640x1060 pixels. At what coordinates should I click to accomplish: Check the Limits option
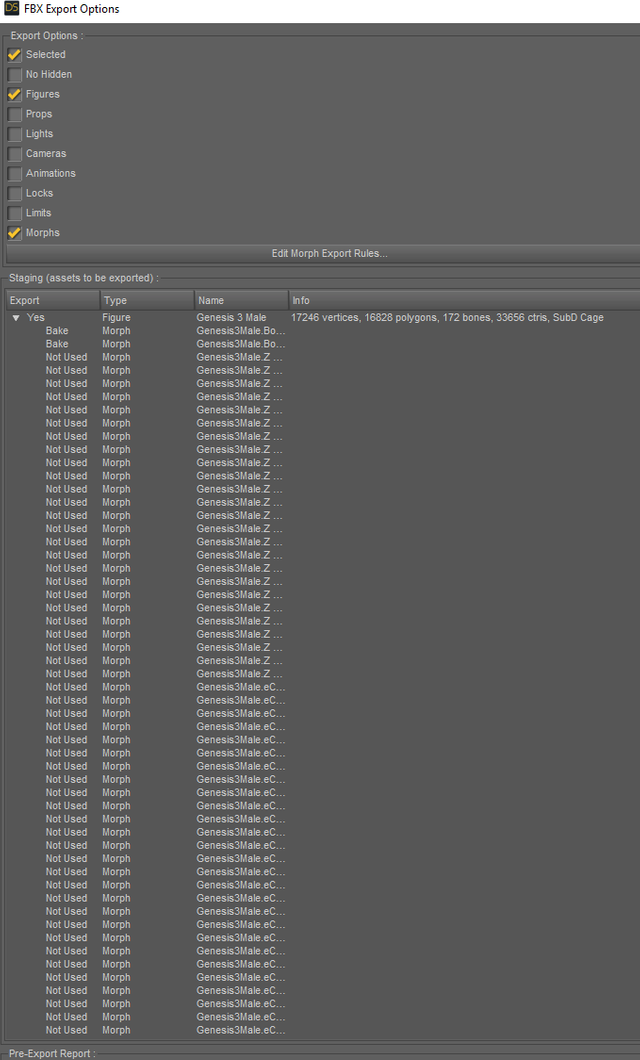(15, 213)
